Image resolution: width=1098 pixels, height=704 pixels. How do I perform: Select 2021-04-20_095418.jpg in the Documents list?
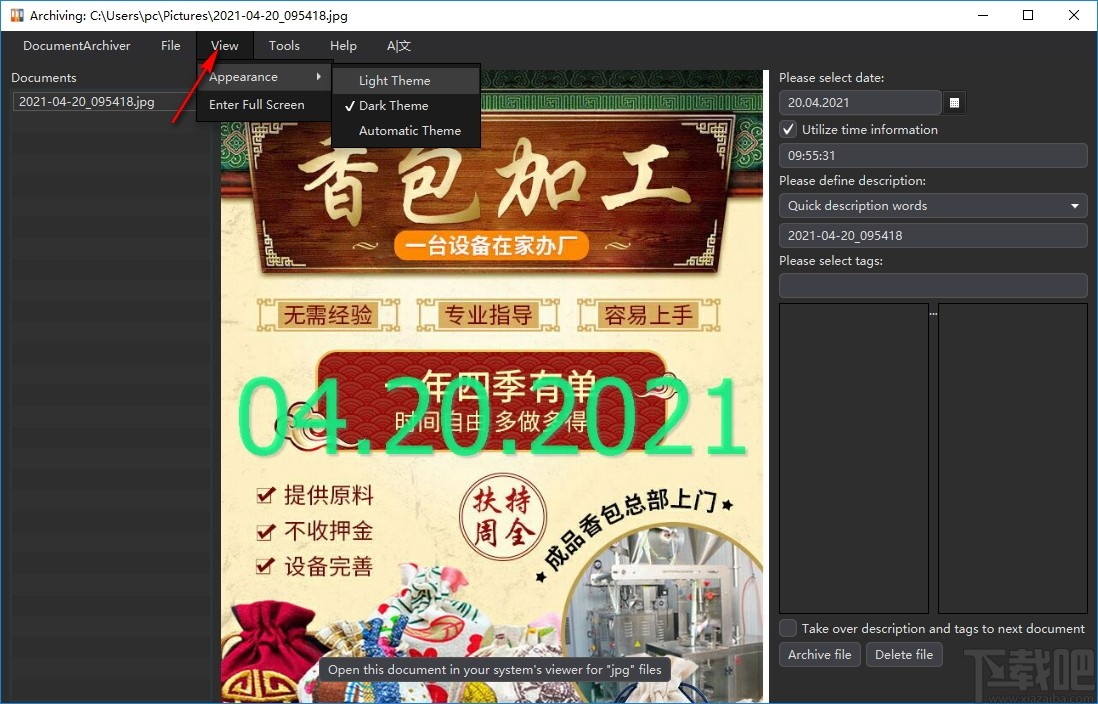coord(100,101)
